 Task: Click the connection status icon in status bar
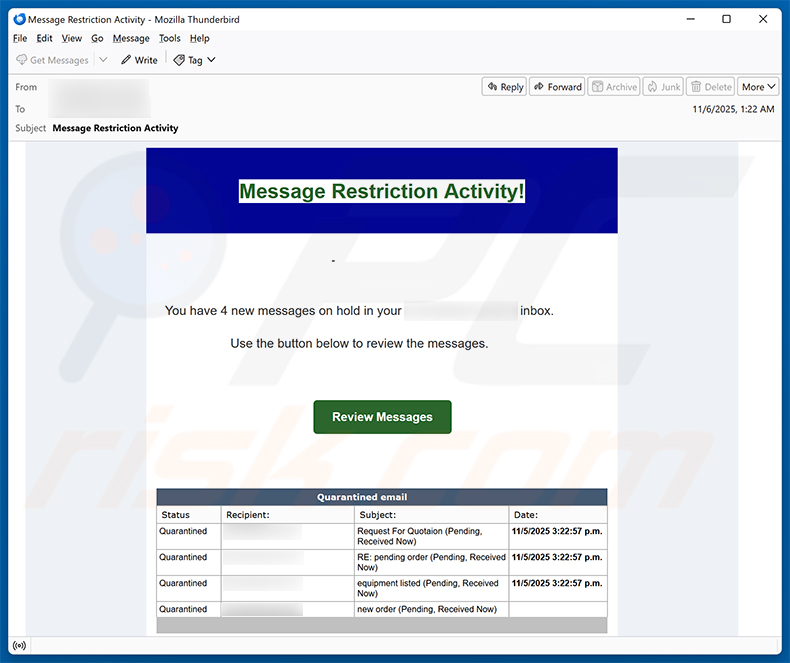(x=20, y=645)
